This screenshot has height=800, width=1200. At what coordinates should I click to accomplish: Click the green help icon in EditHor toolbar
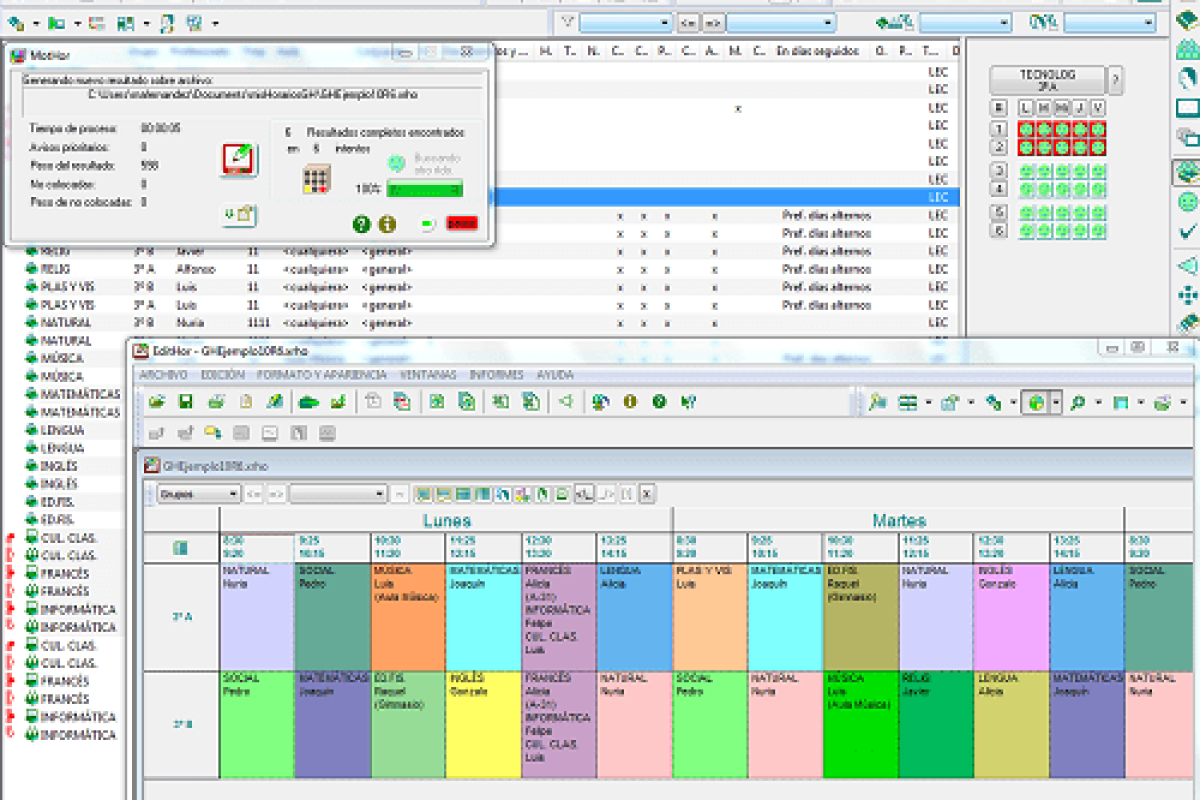tap(659, 402)
